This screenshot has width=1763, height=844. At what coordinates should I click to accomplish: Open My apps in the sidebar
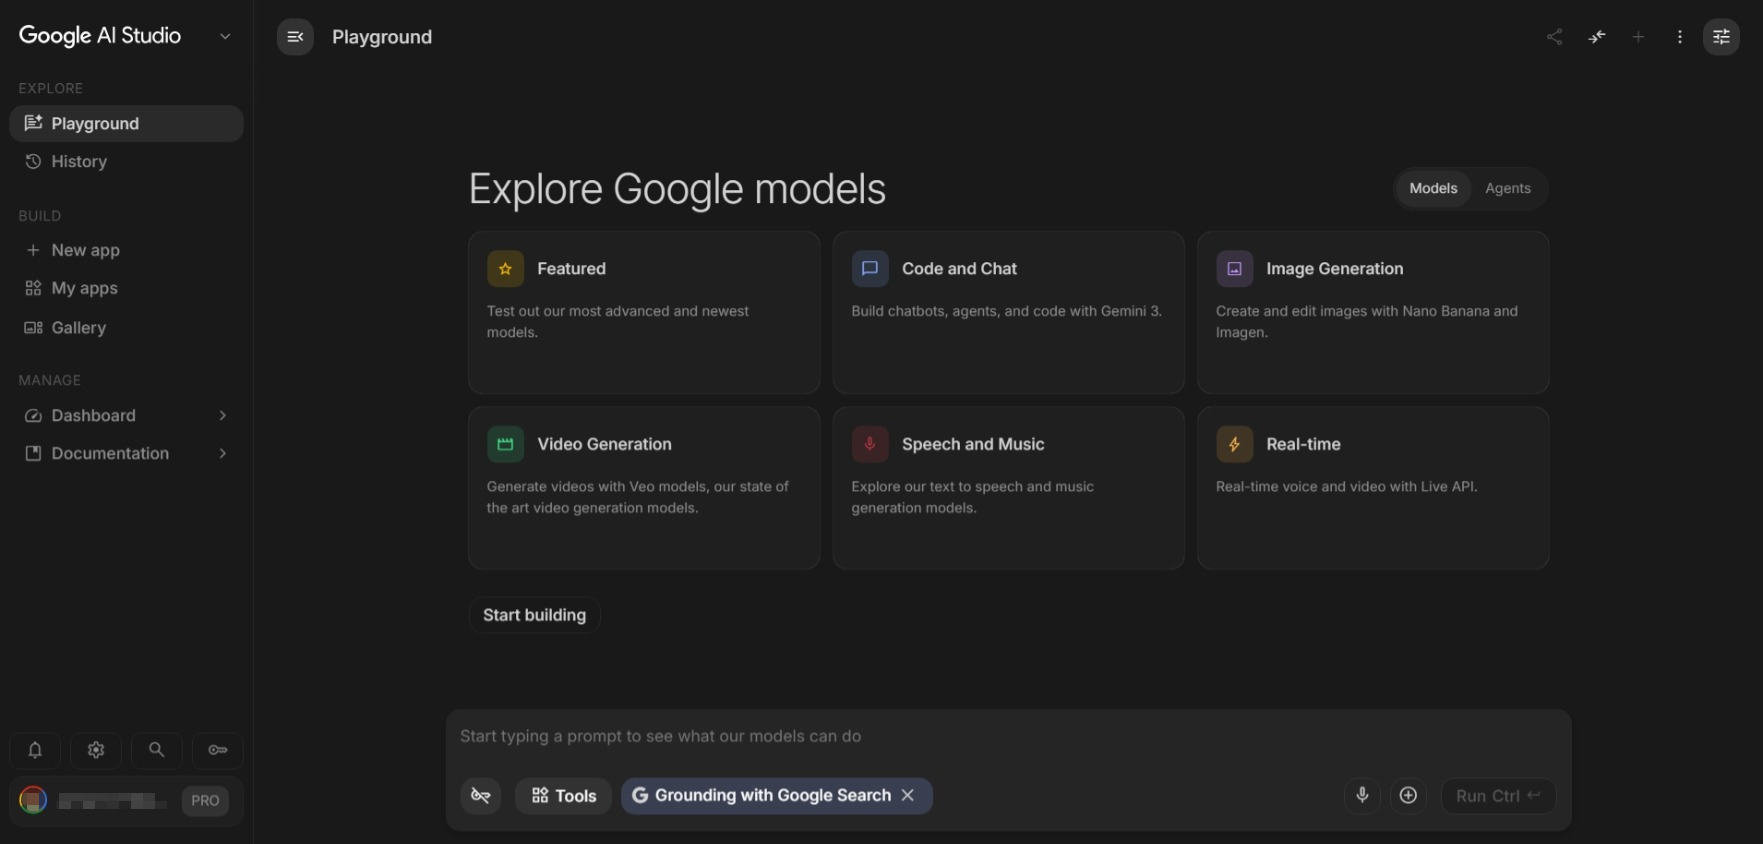click(126, 288)
